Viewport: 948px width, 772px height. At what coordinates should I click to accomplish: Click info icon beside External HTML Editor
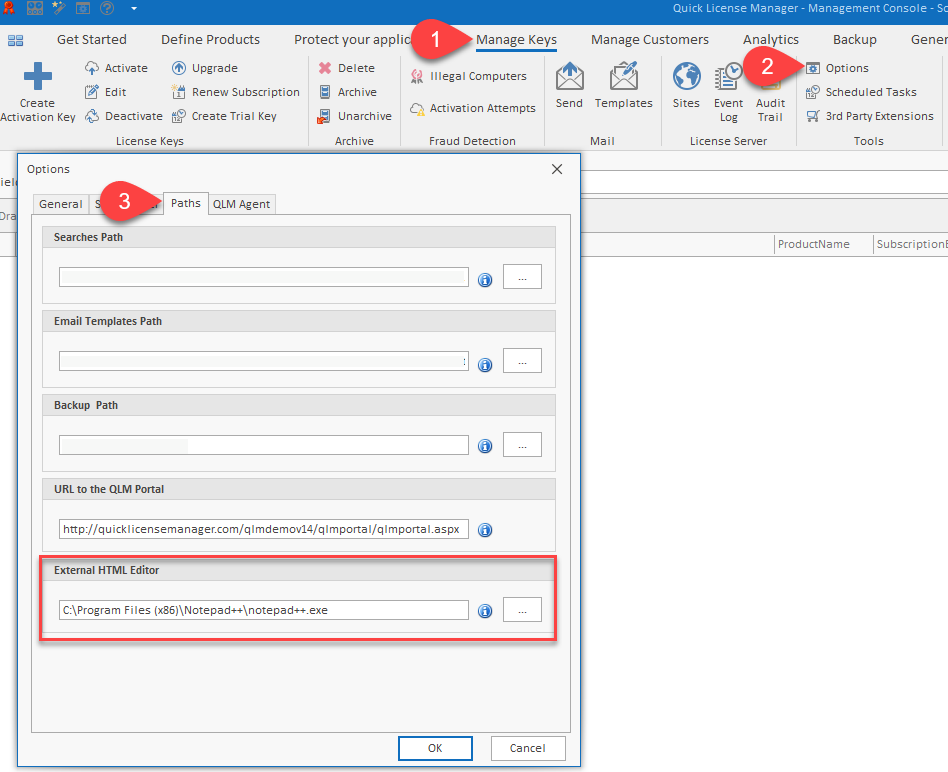coord(485,611)
